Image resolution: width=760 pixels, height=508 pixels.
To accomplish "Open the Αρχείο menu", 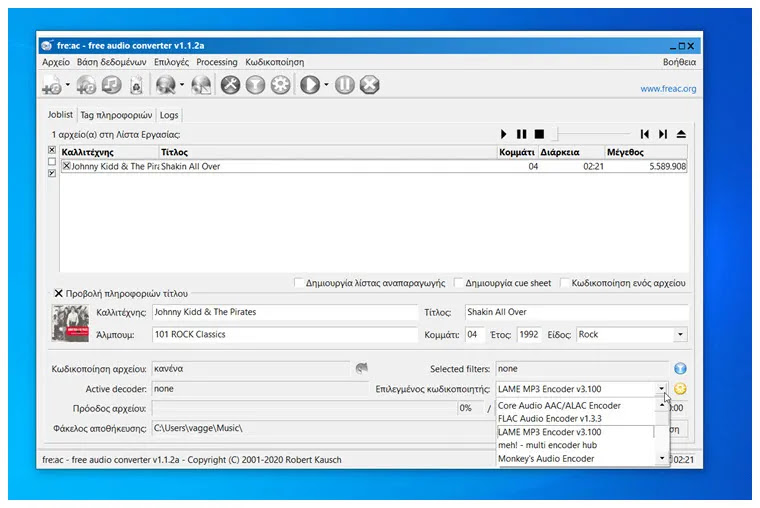I will [56, 62].
